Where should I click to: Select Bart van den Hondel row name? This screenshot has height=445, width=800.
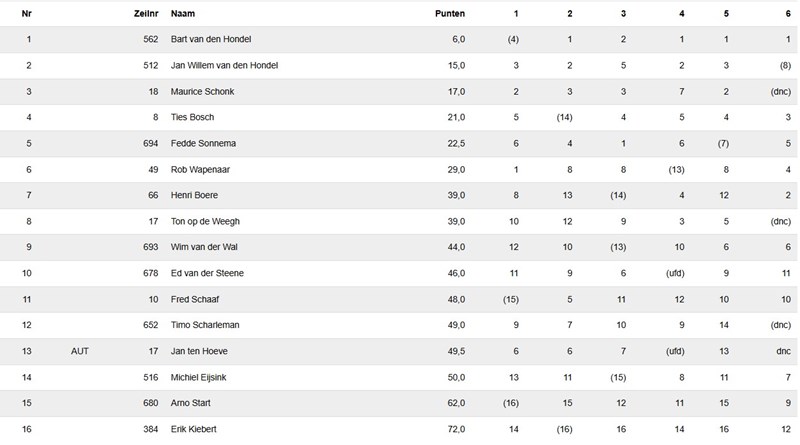point(211,39)
